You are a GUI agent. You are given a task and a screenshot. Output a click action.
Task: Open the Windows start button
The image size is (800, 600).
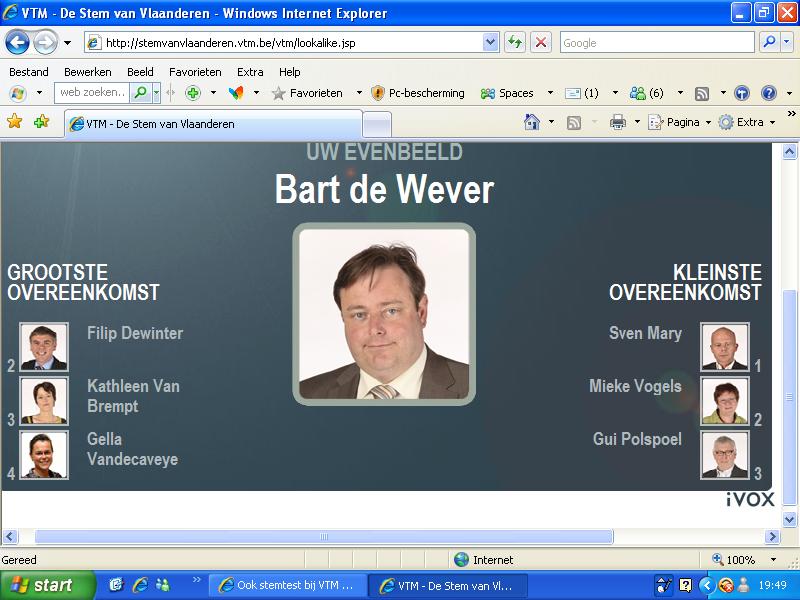point(47,585)
